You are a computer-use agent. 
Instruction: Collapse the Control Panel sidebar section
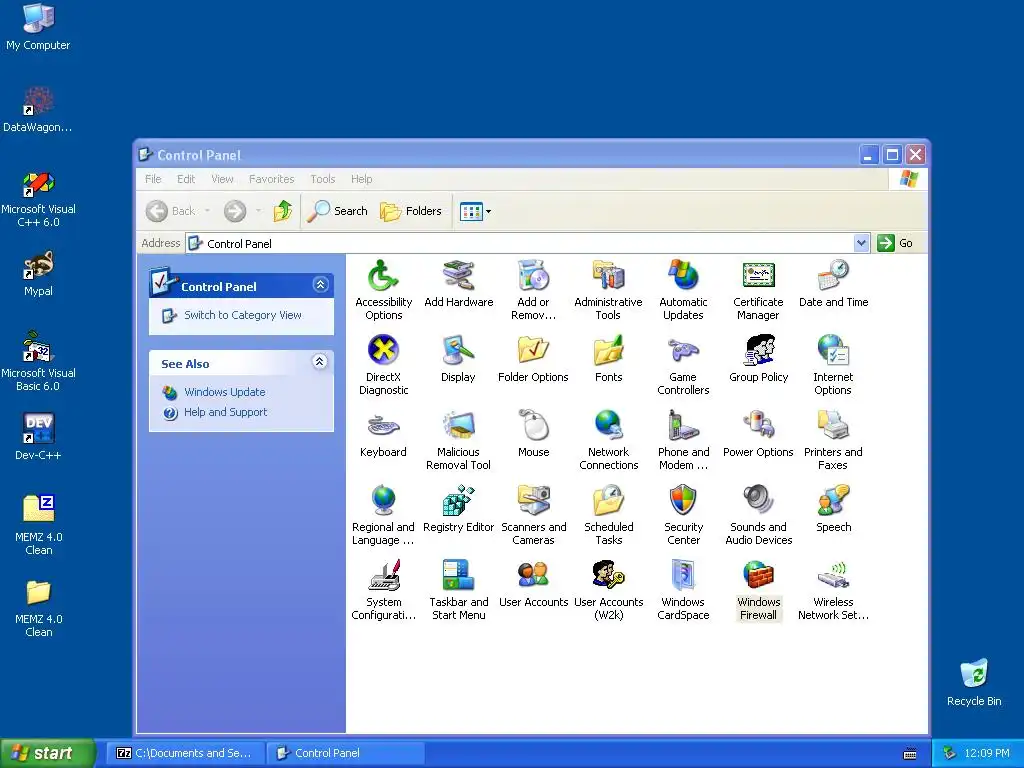[x=320, y=285]
